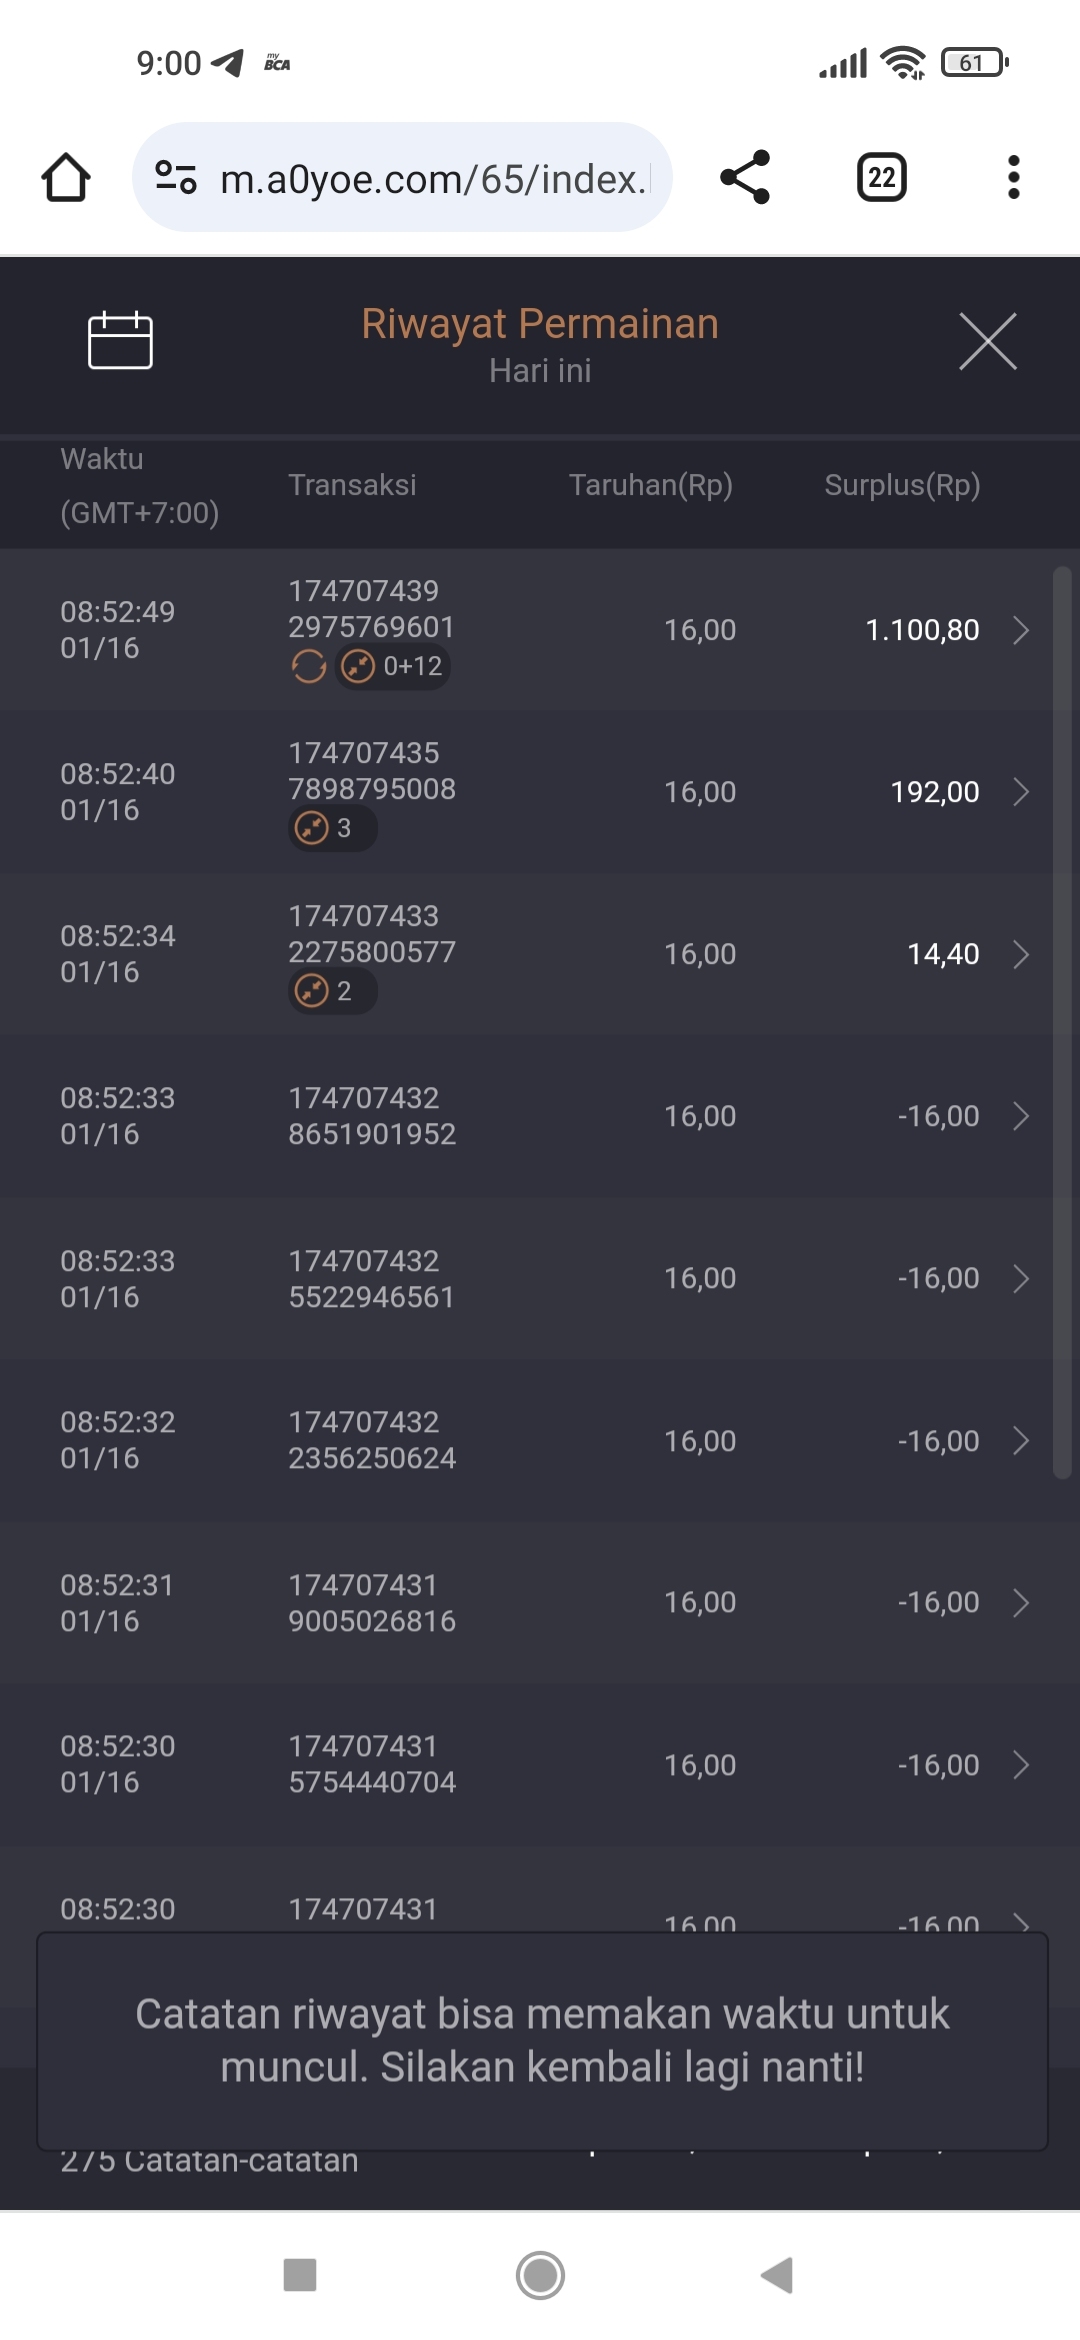Tap the site settings icon in address bar
This screenshot has height=2340, width=1080.
tap(176, 178)
